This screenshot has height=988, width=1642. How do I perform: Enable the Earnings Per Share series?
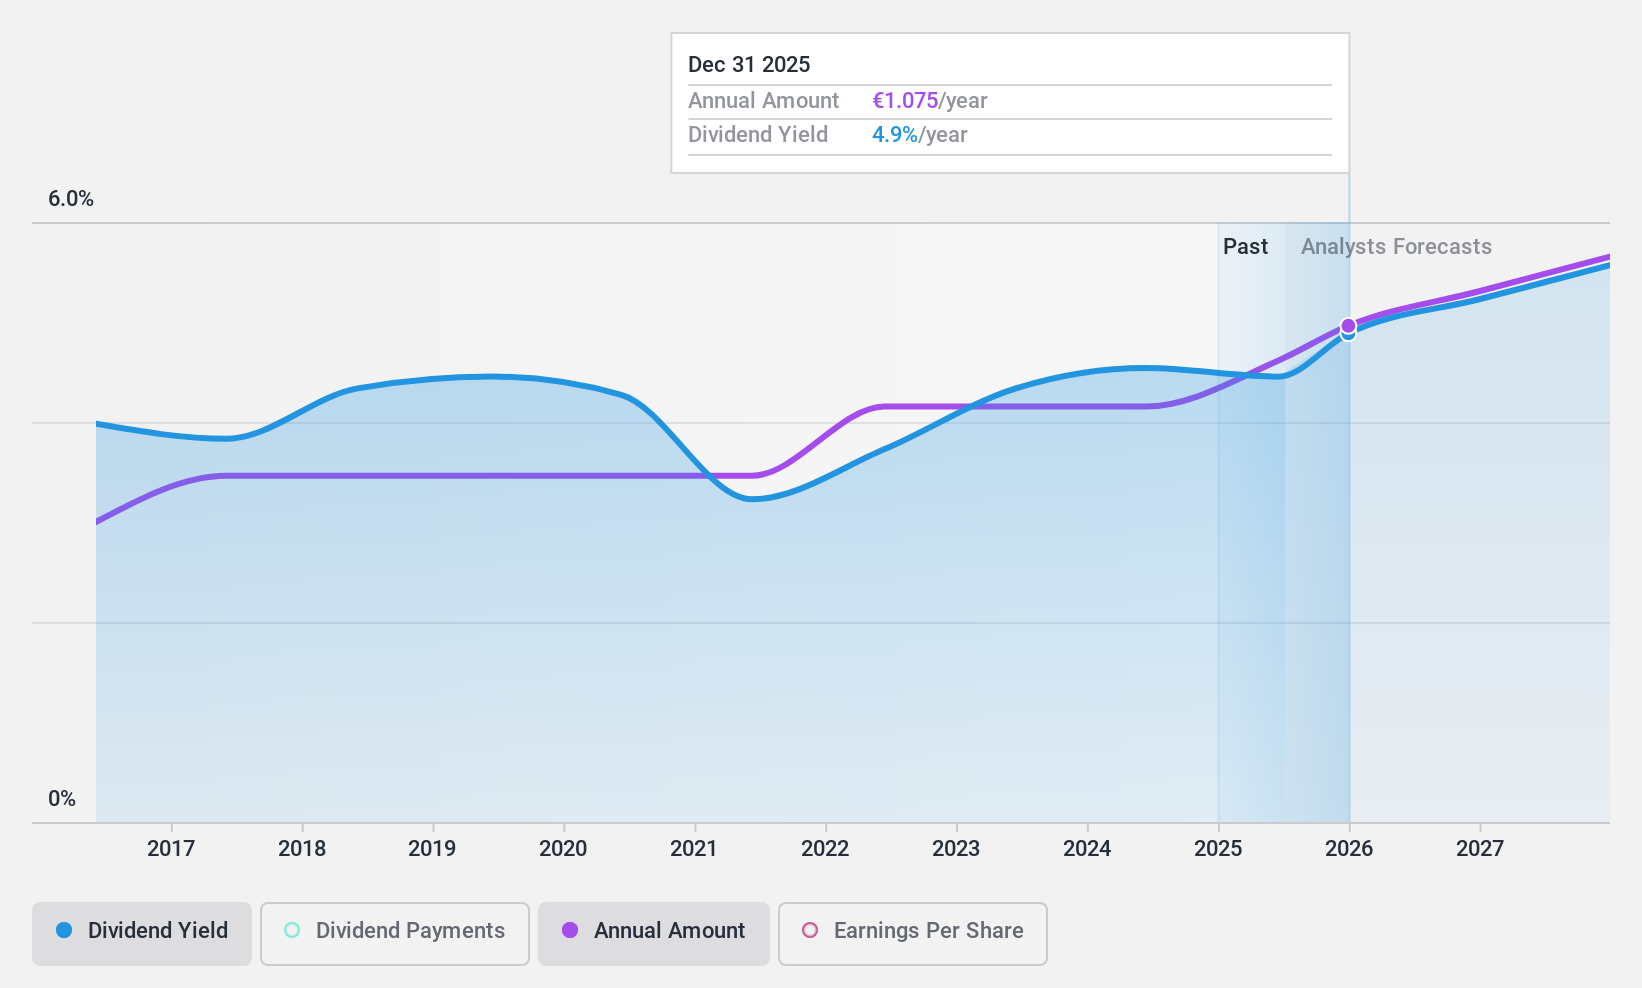point(913,934)
